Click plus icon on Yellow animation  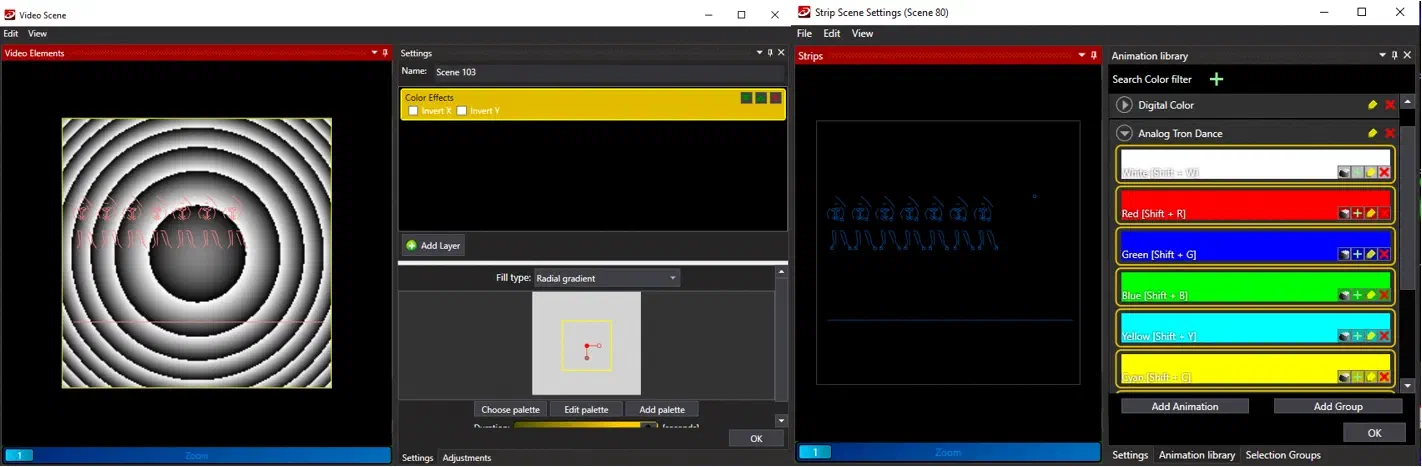(1357, 336)
